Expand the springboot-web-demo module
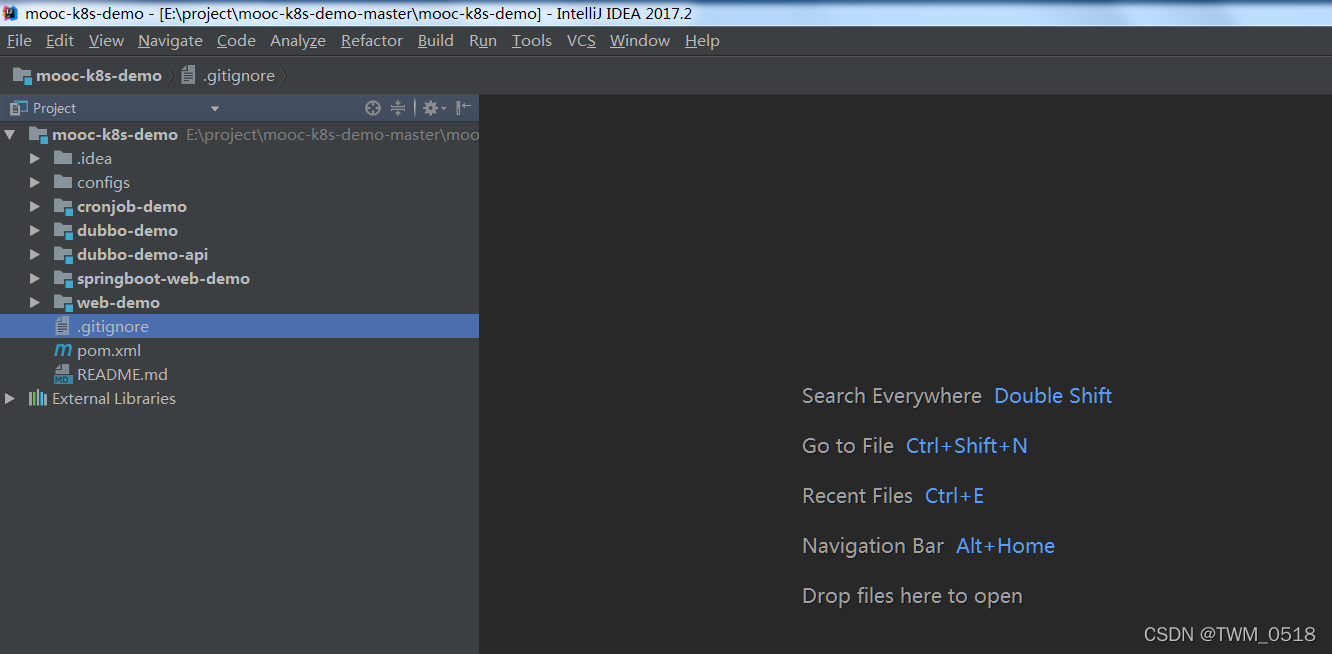The height and width of the screenshot is (654, 1332). pos(35,278)
